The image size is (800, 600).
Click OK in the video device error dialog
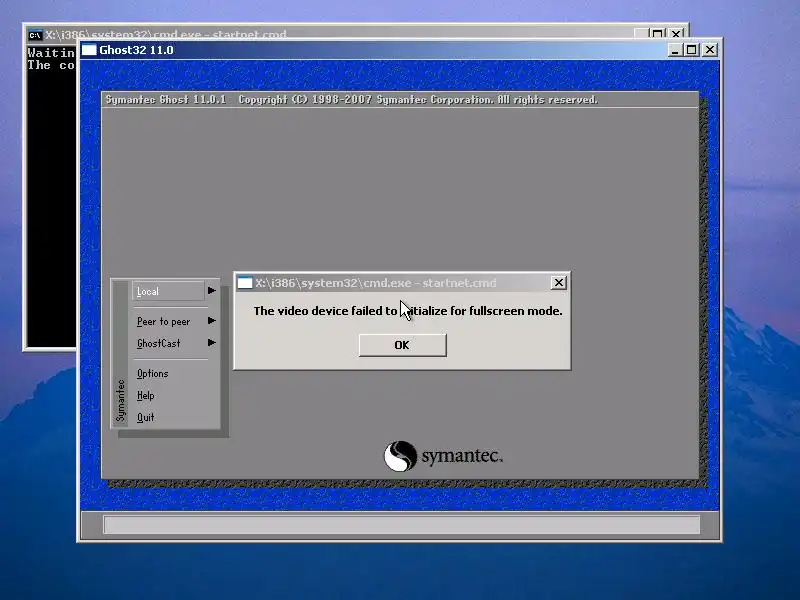point(402,345)
